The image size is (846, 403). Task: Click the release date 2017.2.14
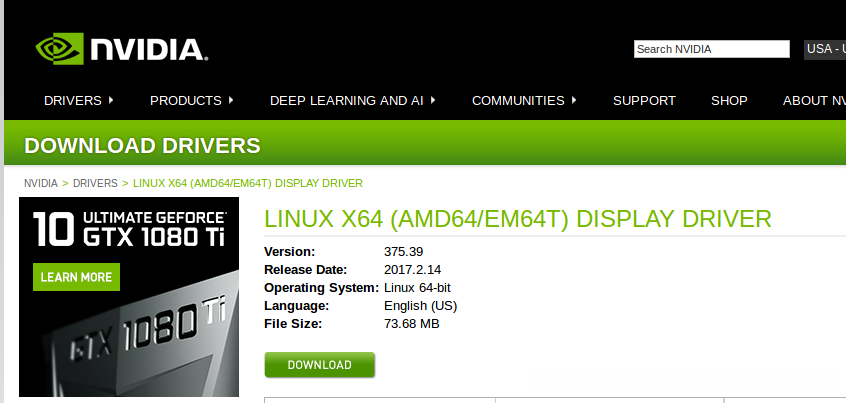click(x=413, y=270)
